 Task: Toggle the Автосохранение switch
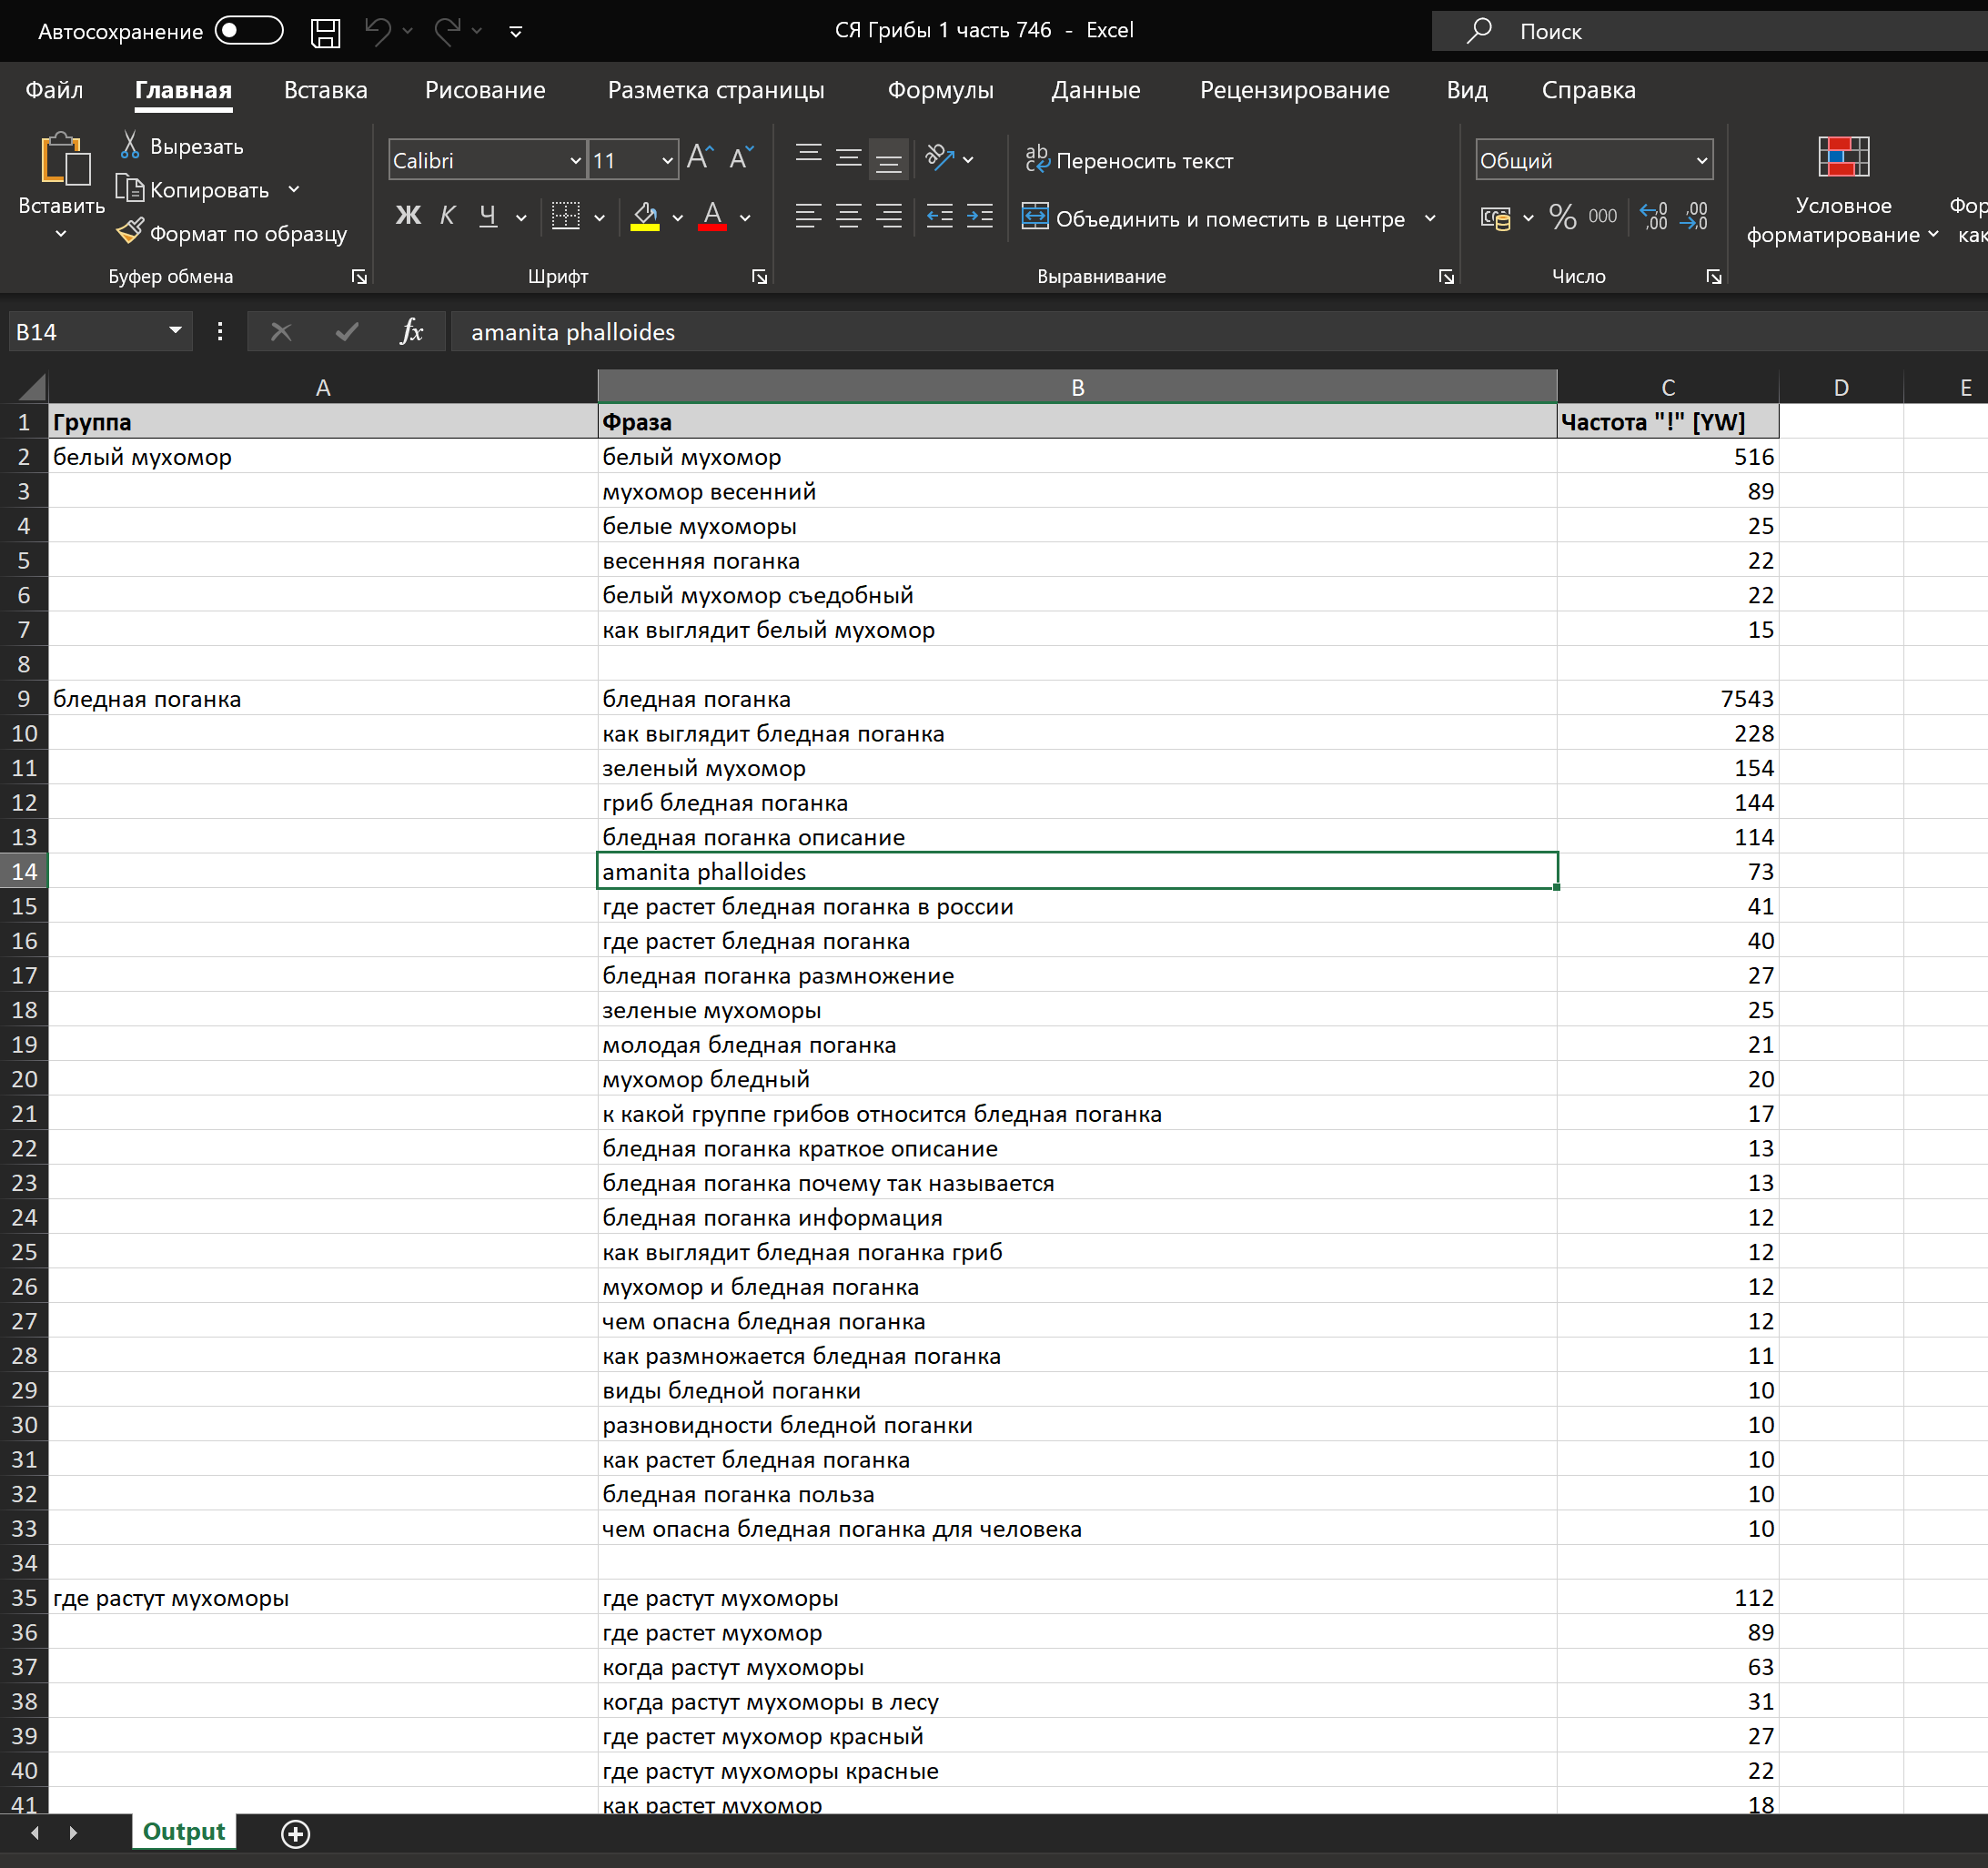249,31
